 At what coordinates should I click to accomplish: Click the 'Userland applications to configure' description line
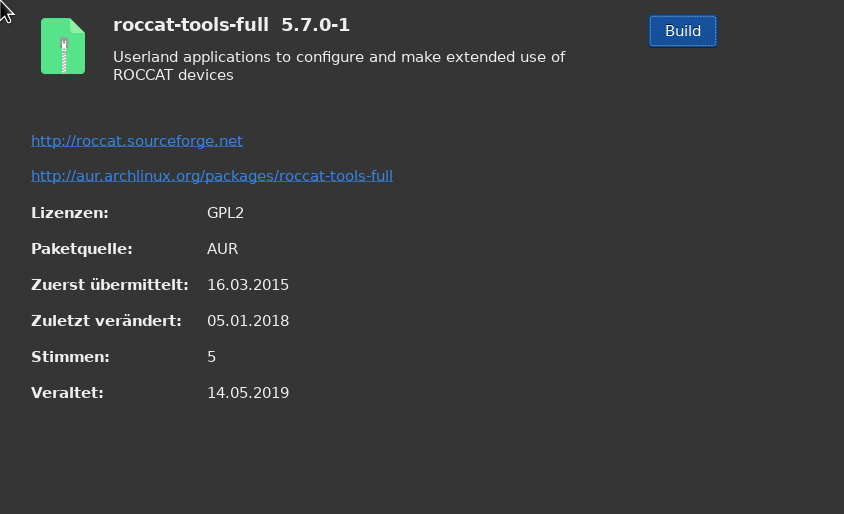[339, 57]
